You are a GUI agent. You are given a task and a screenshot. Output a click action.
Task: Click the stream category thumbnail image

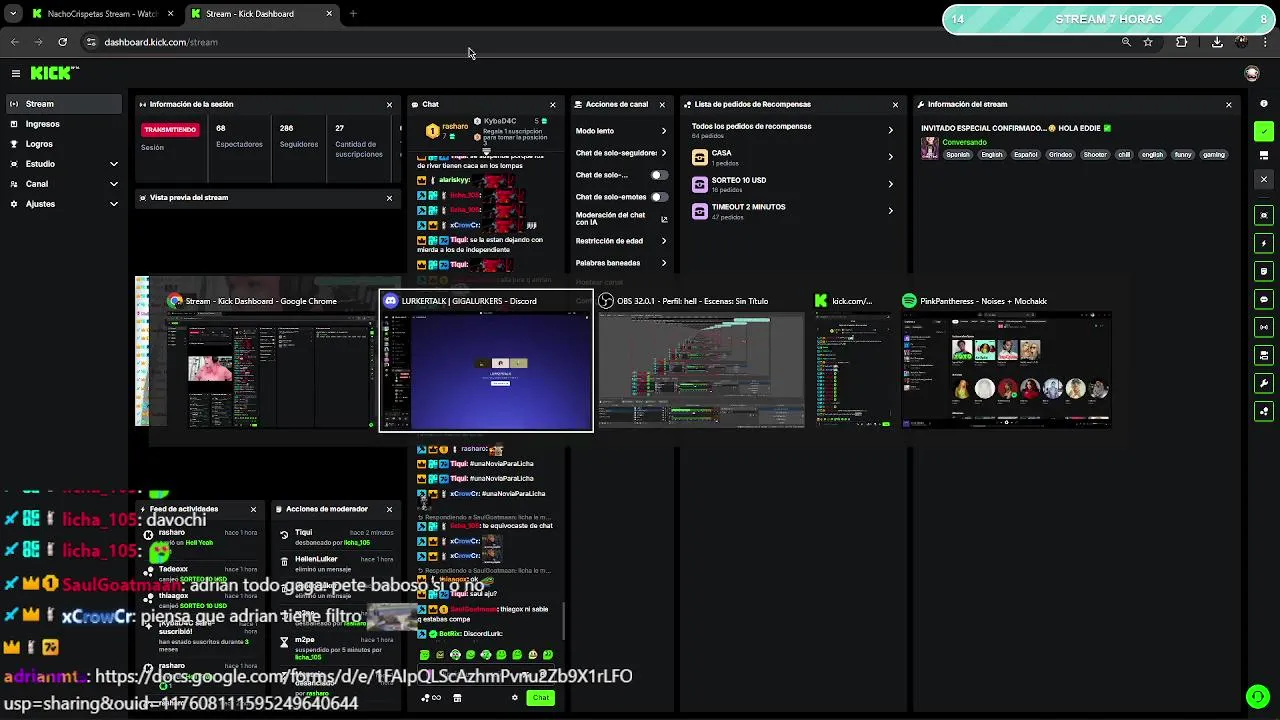pos(930,148)
